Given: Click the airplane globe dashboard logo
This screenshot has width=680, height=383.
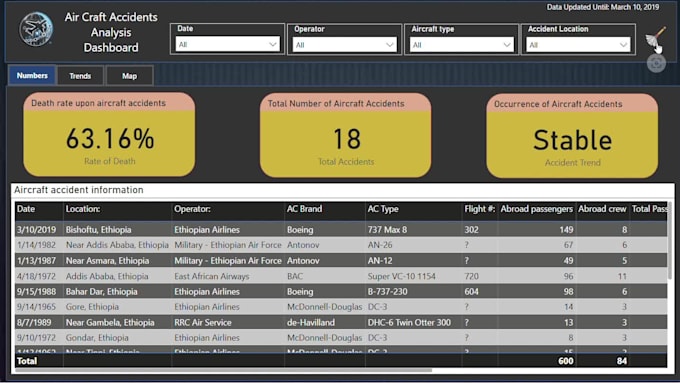Looking at the screenshot, I should (36, 29).
